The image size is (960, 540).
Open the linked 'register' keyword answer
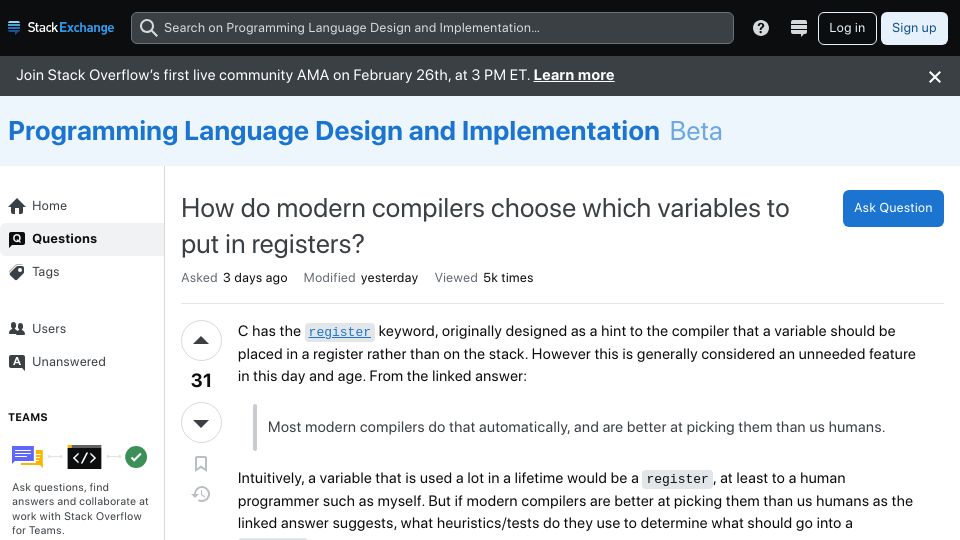tap(339, 332)
